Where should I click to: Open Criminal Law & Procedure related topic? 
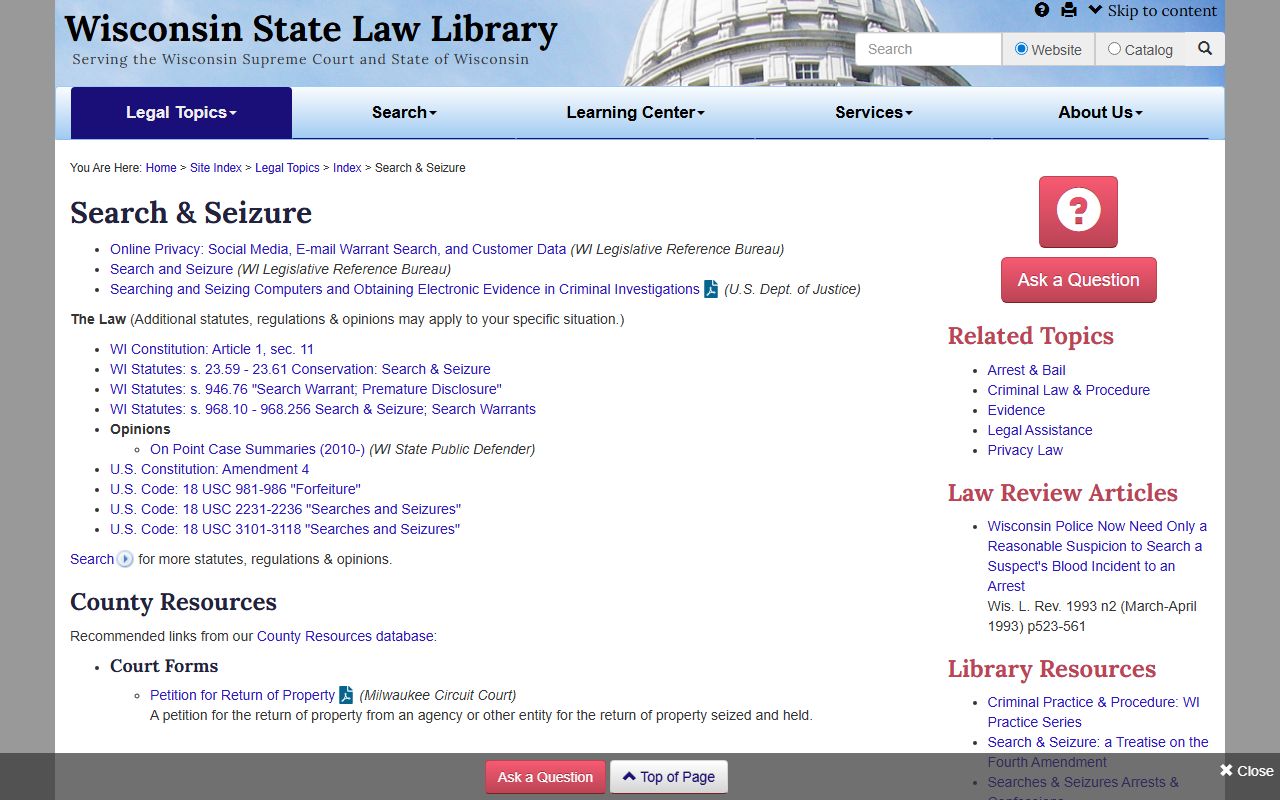pyautogui.click(x=1068, y=390)
